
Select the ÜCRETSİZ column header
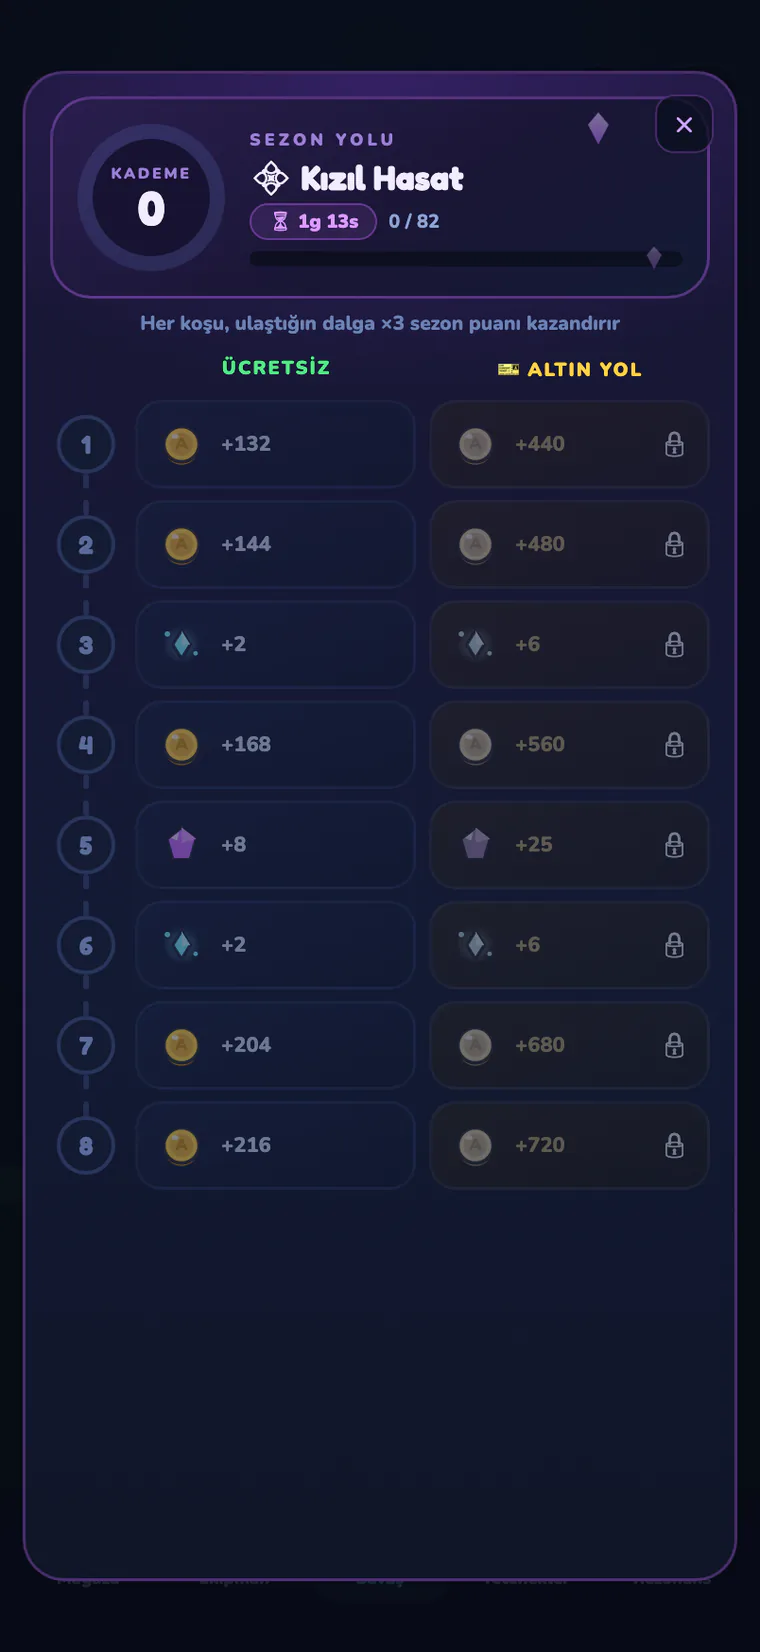tap(276, 367)
